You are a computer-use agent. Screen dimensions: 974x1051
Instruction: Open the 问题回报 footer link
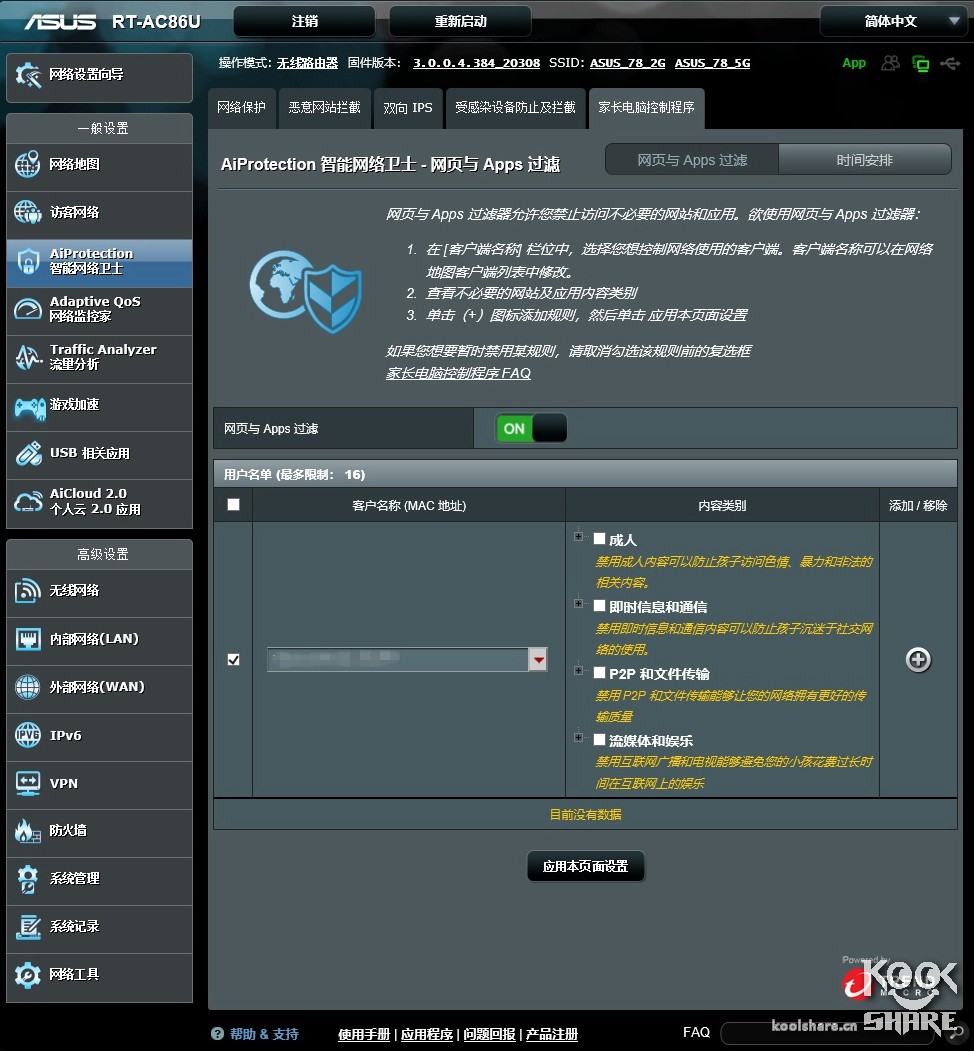click(489, 1034)
